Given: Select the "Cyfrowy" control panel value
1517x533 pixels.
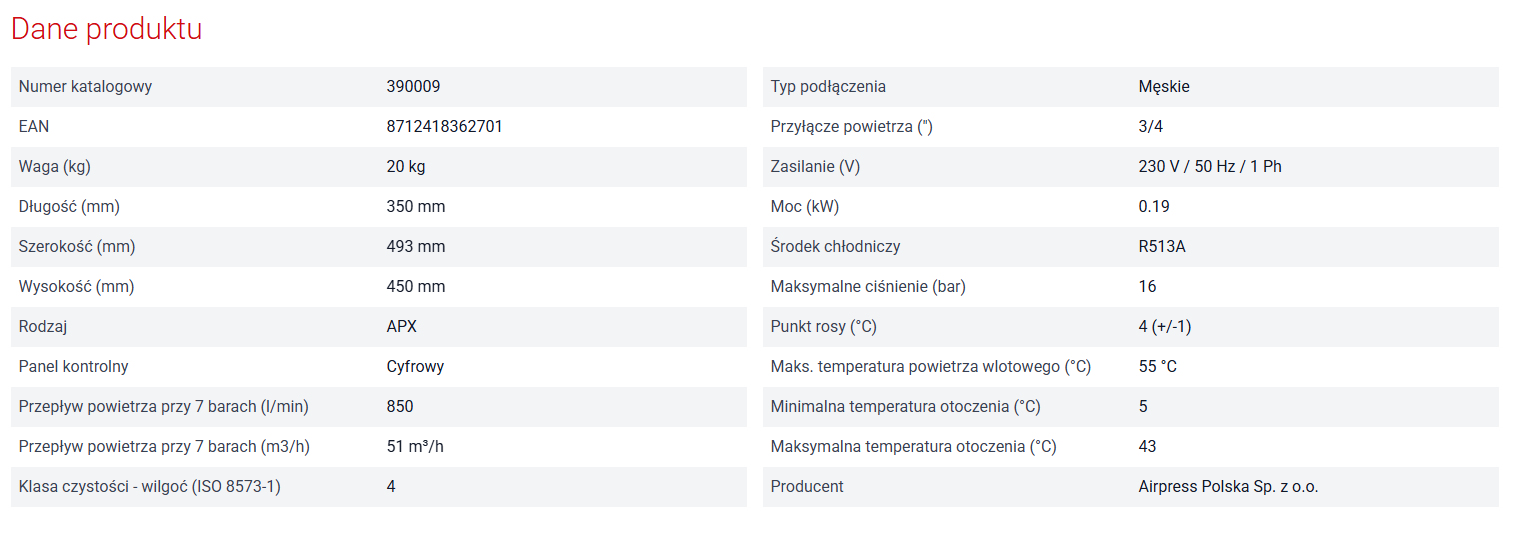Looking at the screenshot, I should pos(415,367).
